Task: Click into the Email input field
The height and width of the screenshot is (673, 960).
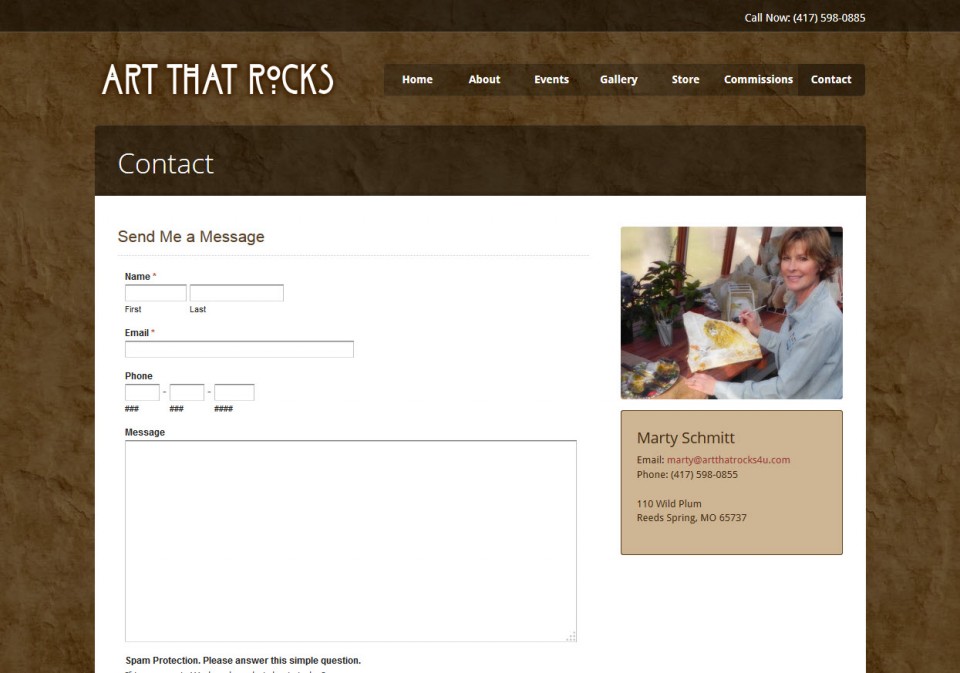Action: click(x=239, y=349)
